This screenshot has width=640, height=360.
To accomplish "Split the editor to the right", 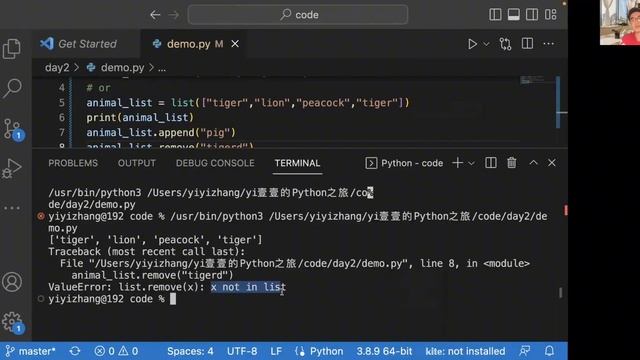I will tap(527, 44).
